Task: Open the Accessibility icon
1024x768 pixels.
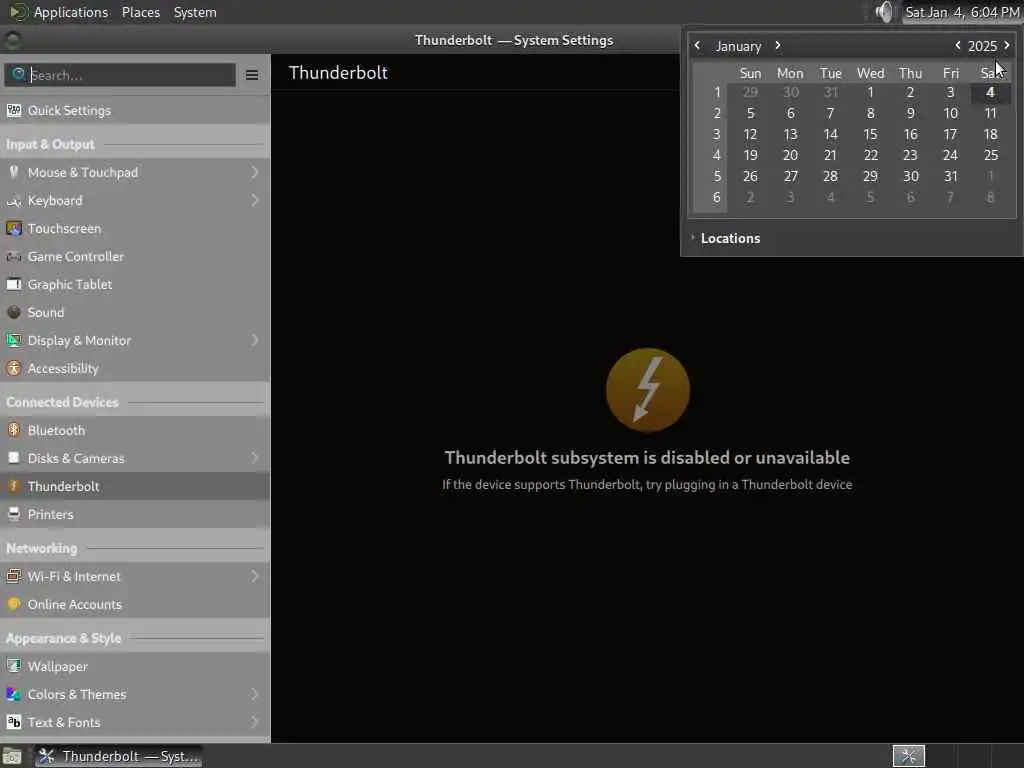Action: point(14,368)
